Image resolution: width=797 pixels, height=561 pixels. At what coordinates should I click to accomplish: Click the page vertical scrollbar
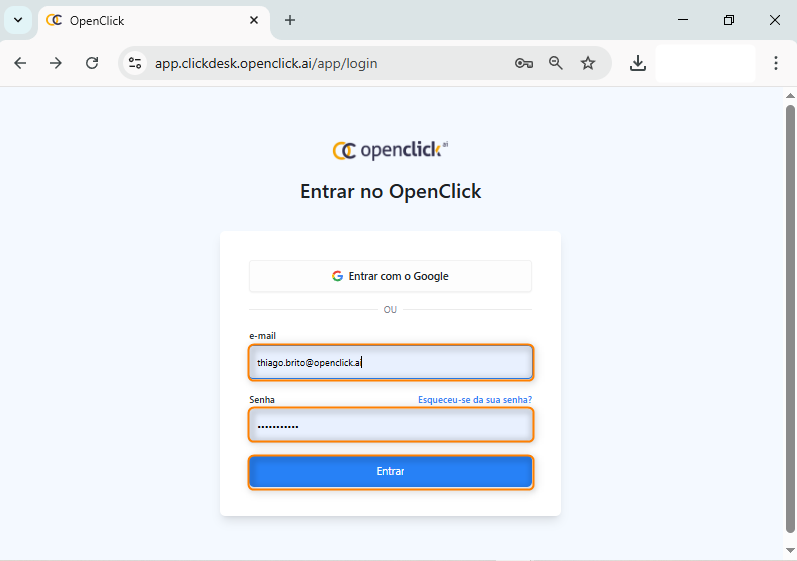tap(790, 320)
